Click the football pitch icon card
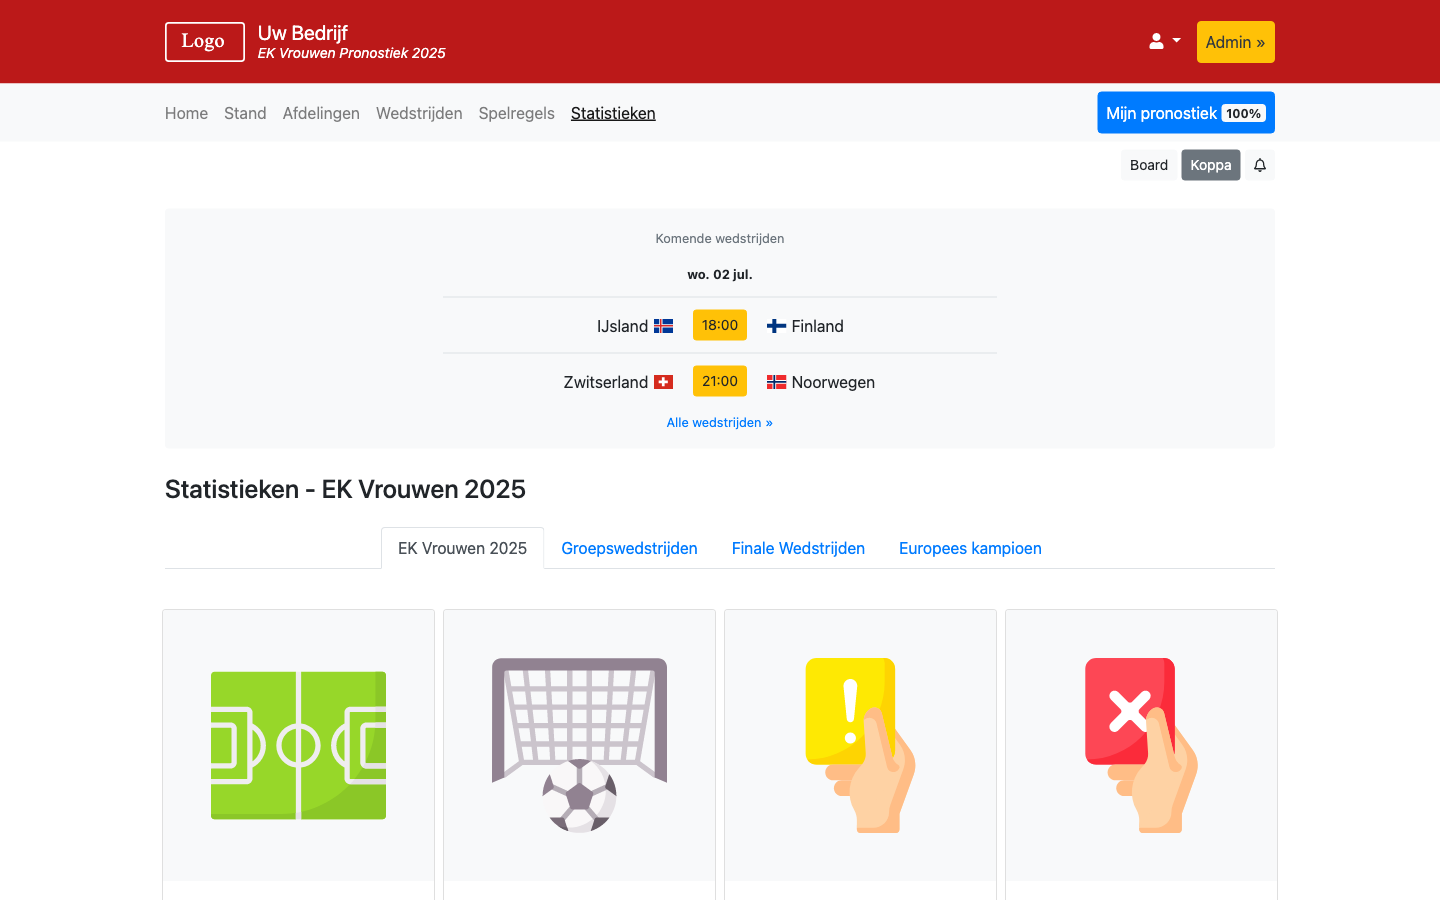The image size is (1440, 900). tap(298, 745)
